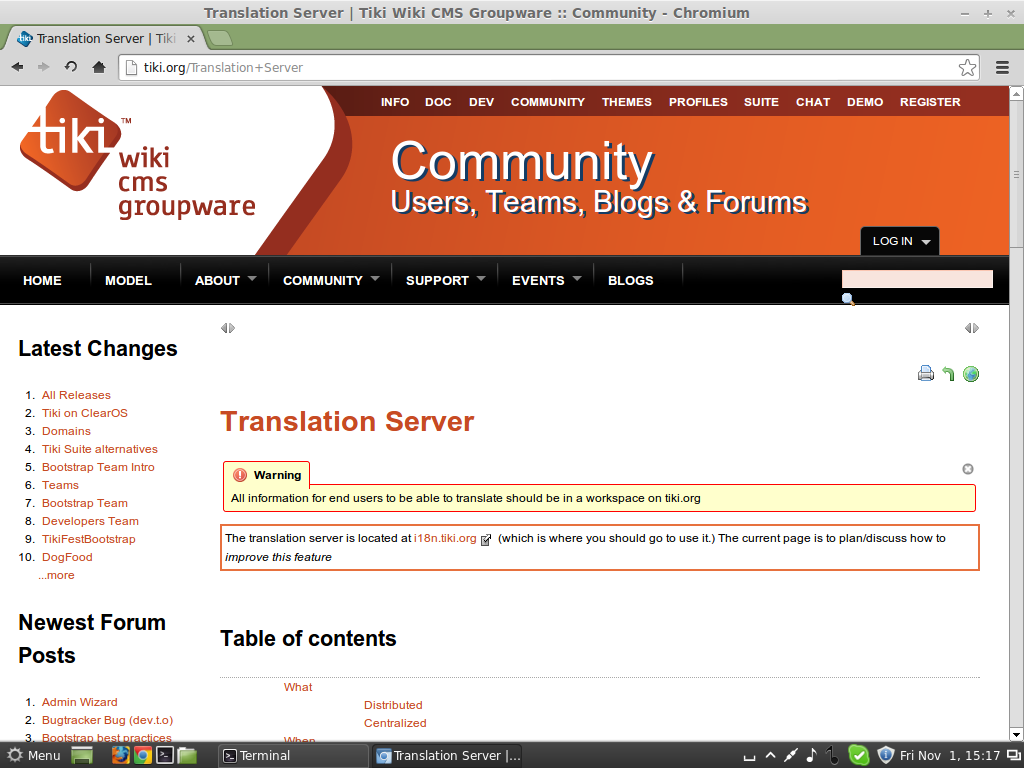Screen dimensions: 1024x768
Task: Click the blue shield tray icon
Action: 885,755
